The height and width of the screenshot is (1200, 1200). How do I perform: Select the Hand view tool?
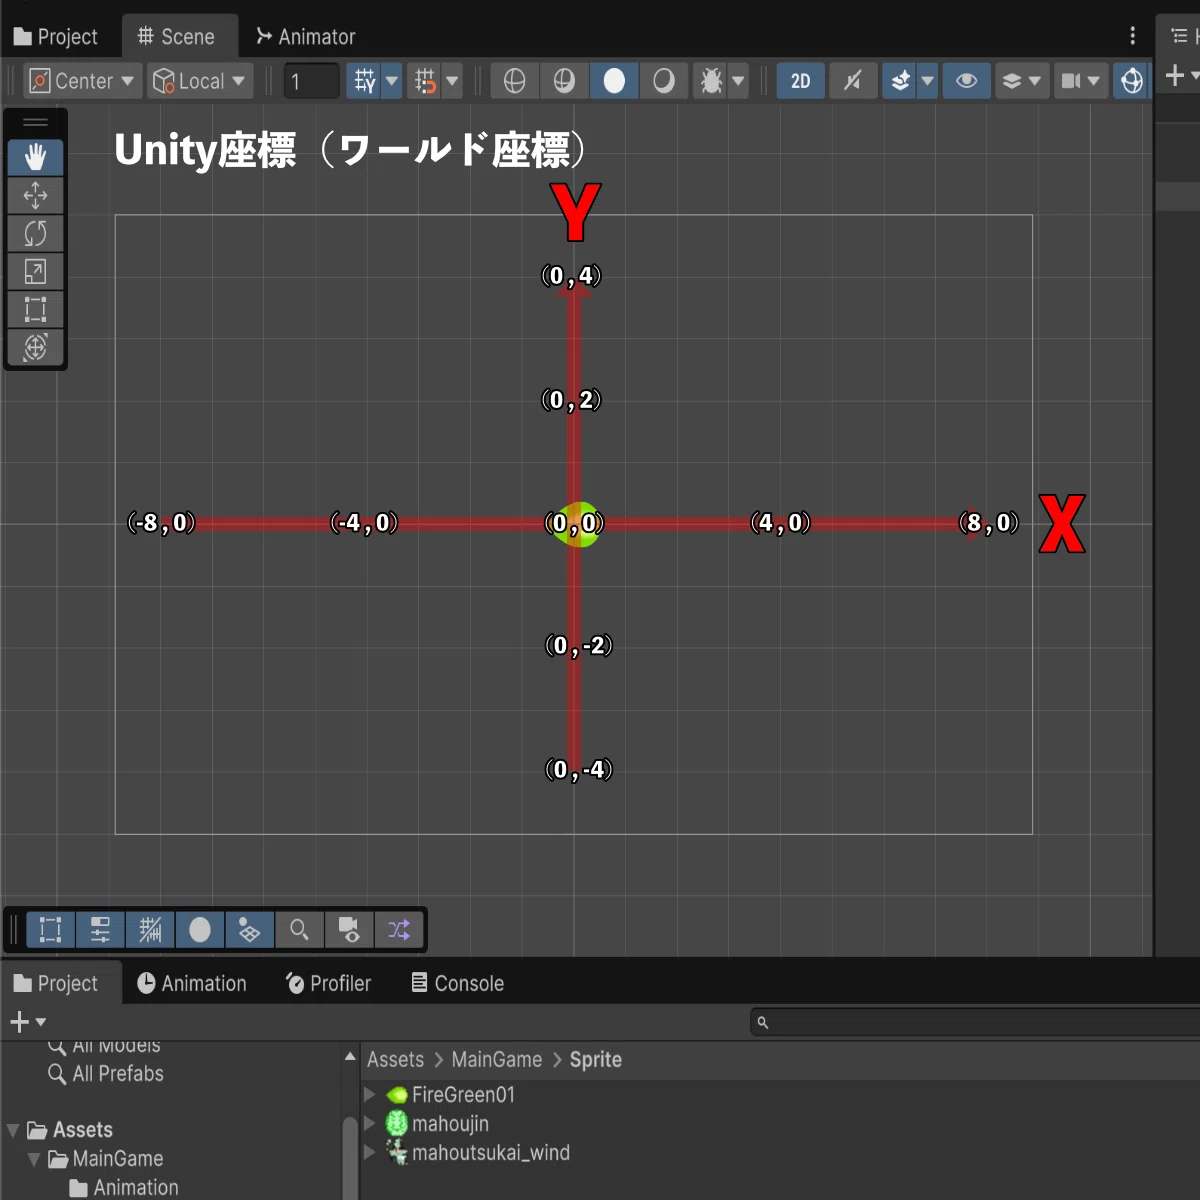[x=35, y=157]
